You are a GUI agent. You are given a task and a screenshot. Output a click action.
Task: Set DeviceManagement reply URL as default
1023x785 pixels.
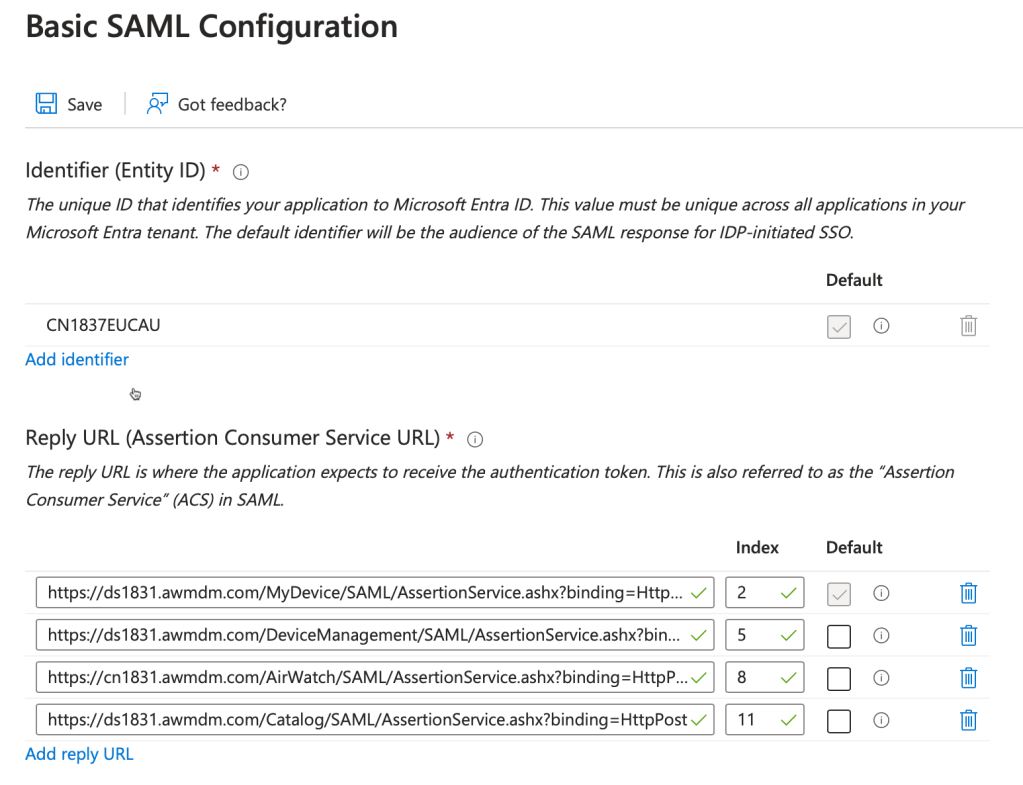pos(839,636)
